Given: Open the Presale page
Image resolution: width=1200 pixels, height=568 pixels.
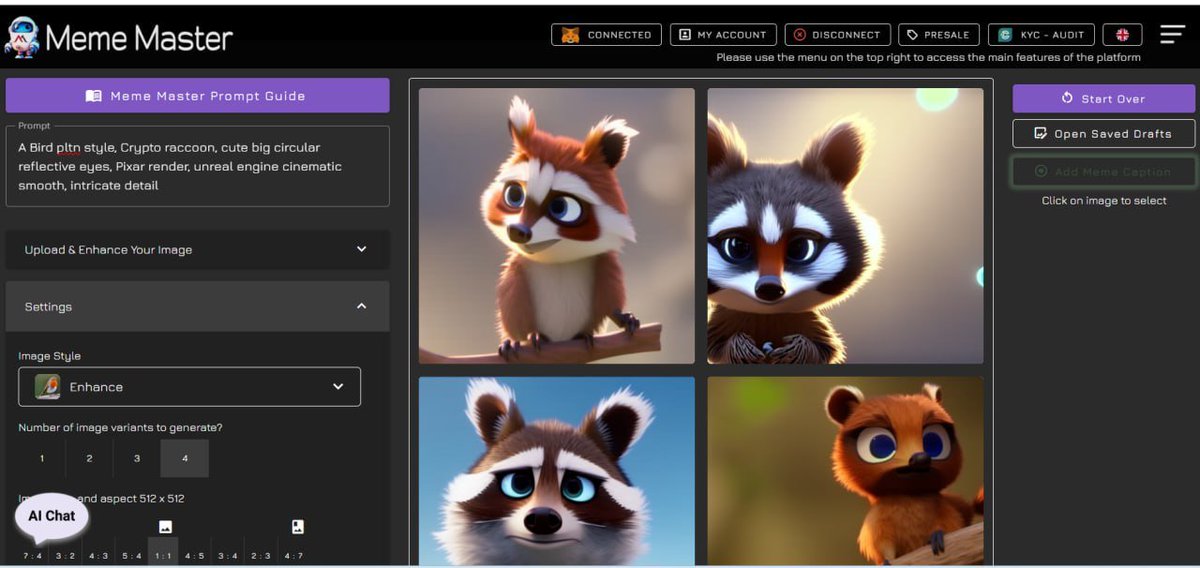Looking at the screenshot, I should click(x=938, y=35).
